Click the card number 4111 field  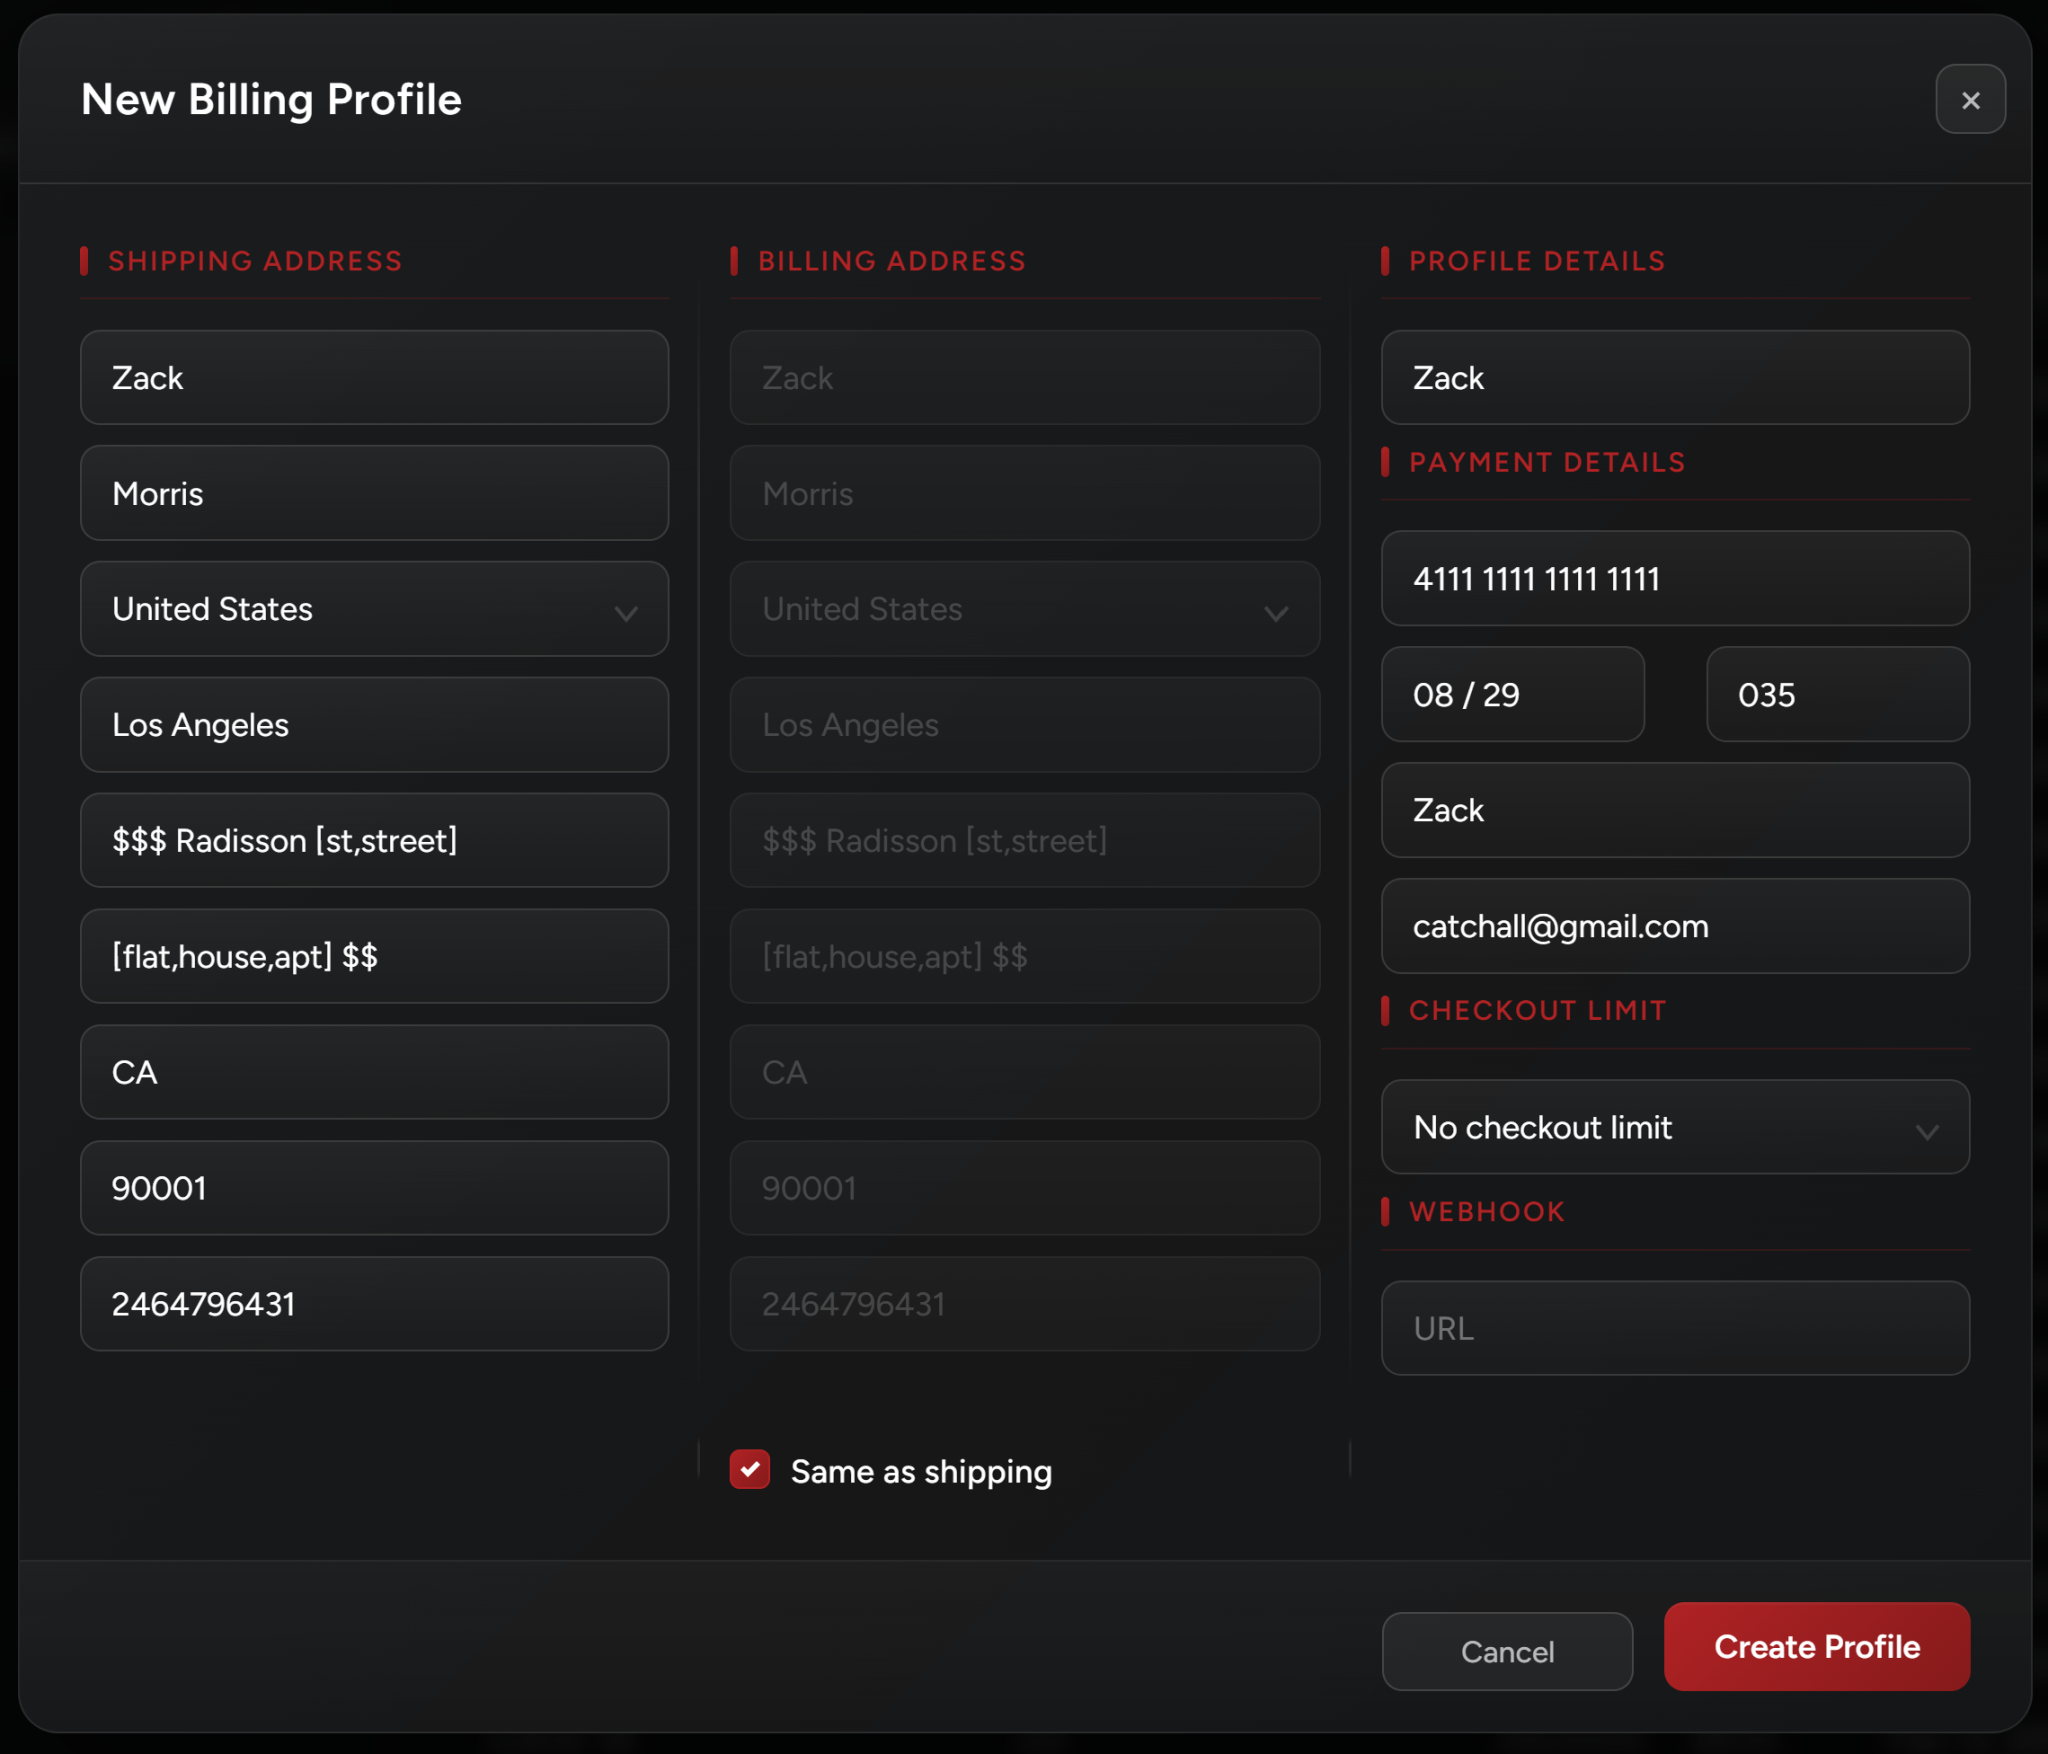pyautogui.click(x=1674, y=579)
